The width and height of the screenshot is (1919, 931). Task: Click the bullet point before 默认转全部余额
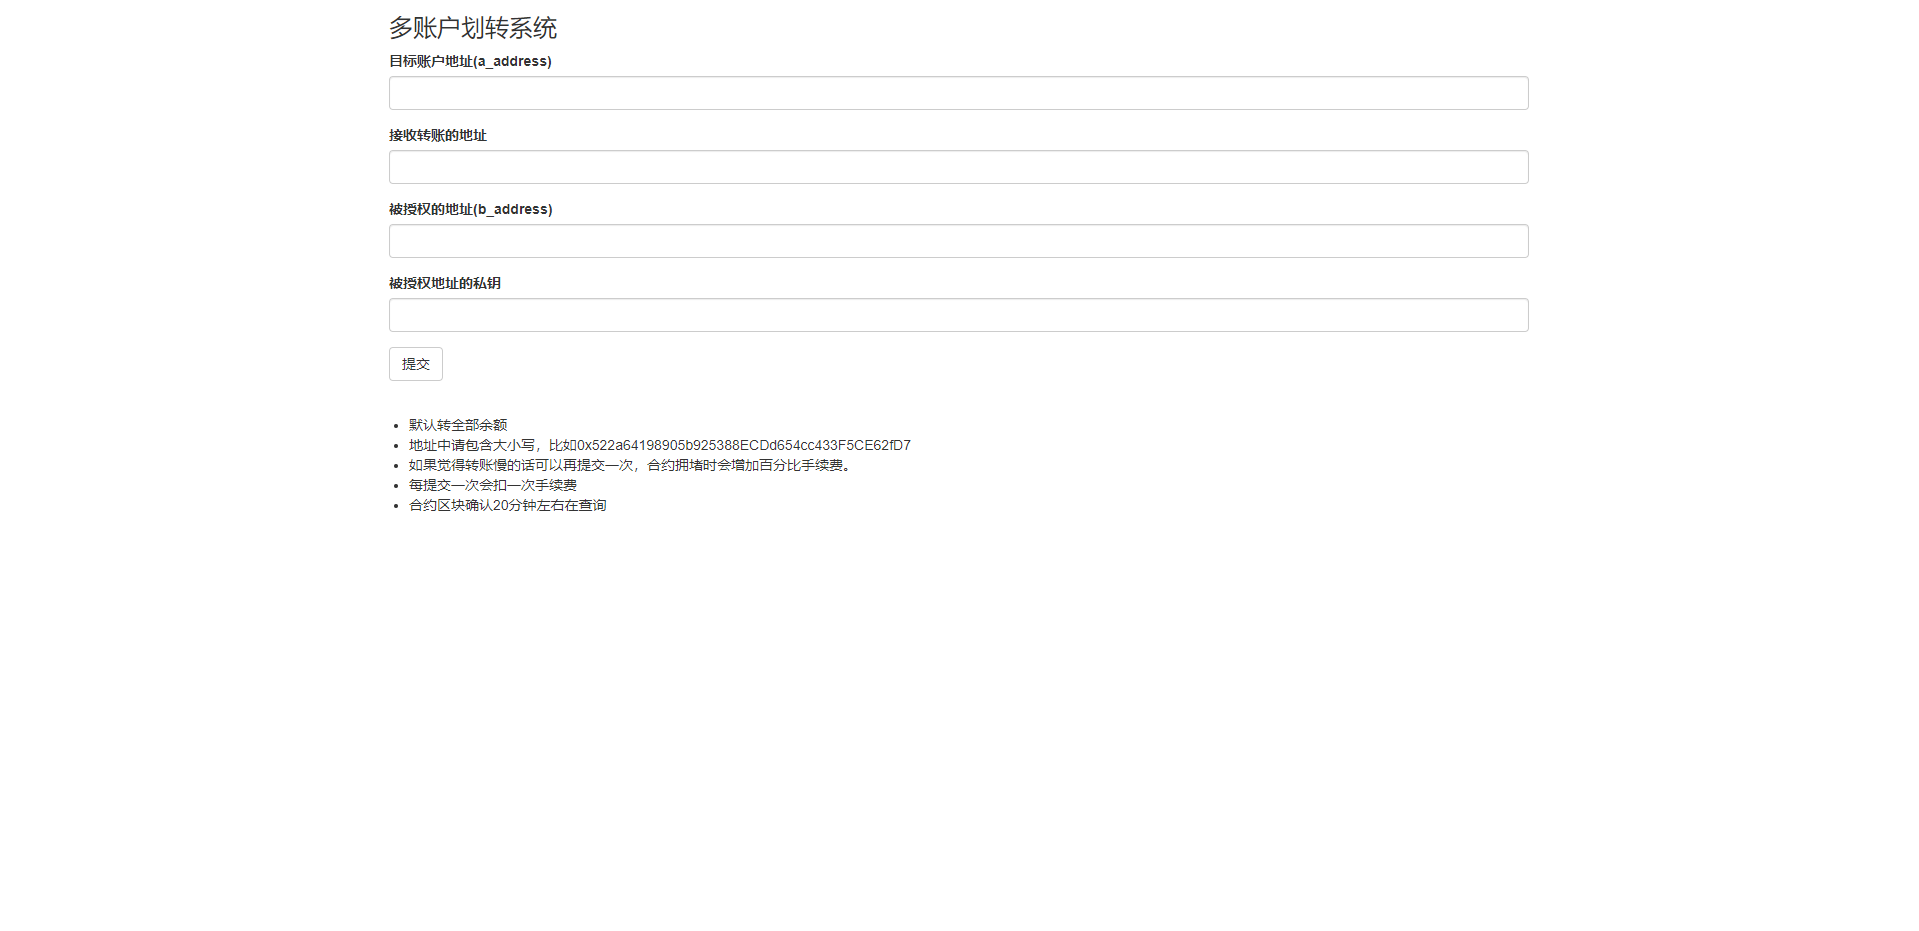(396, 426)
